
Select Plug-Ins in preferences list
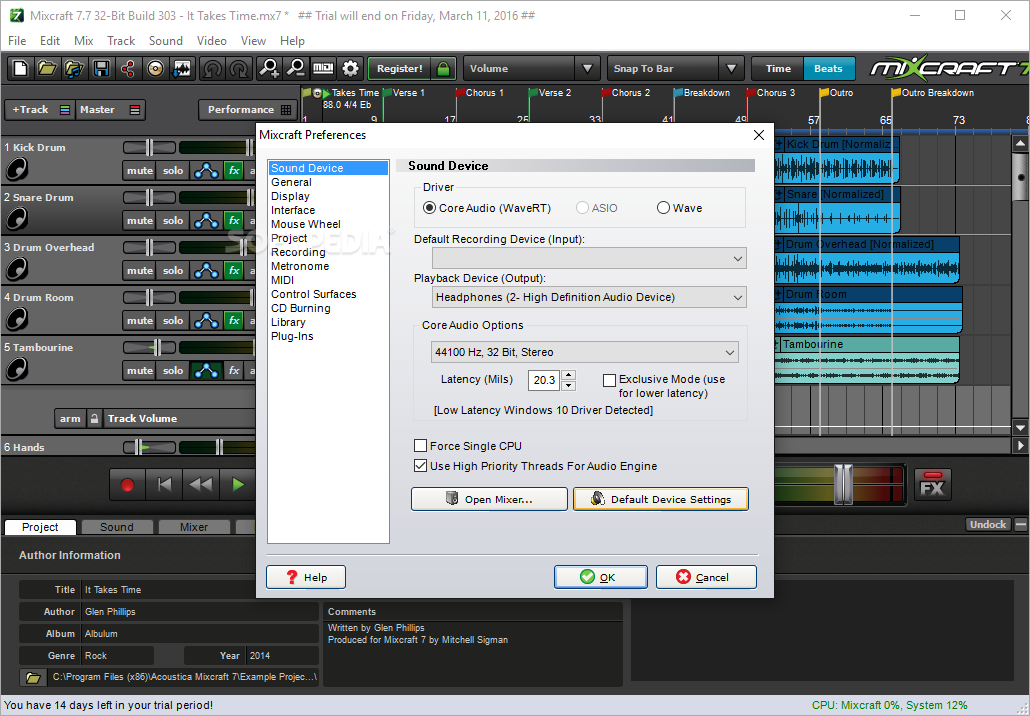point(292,336)
